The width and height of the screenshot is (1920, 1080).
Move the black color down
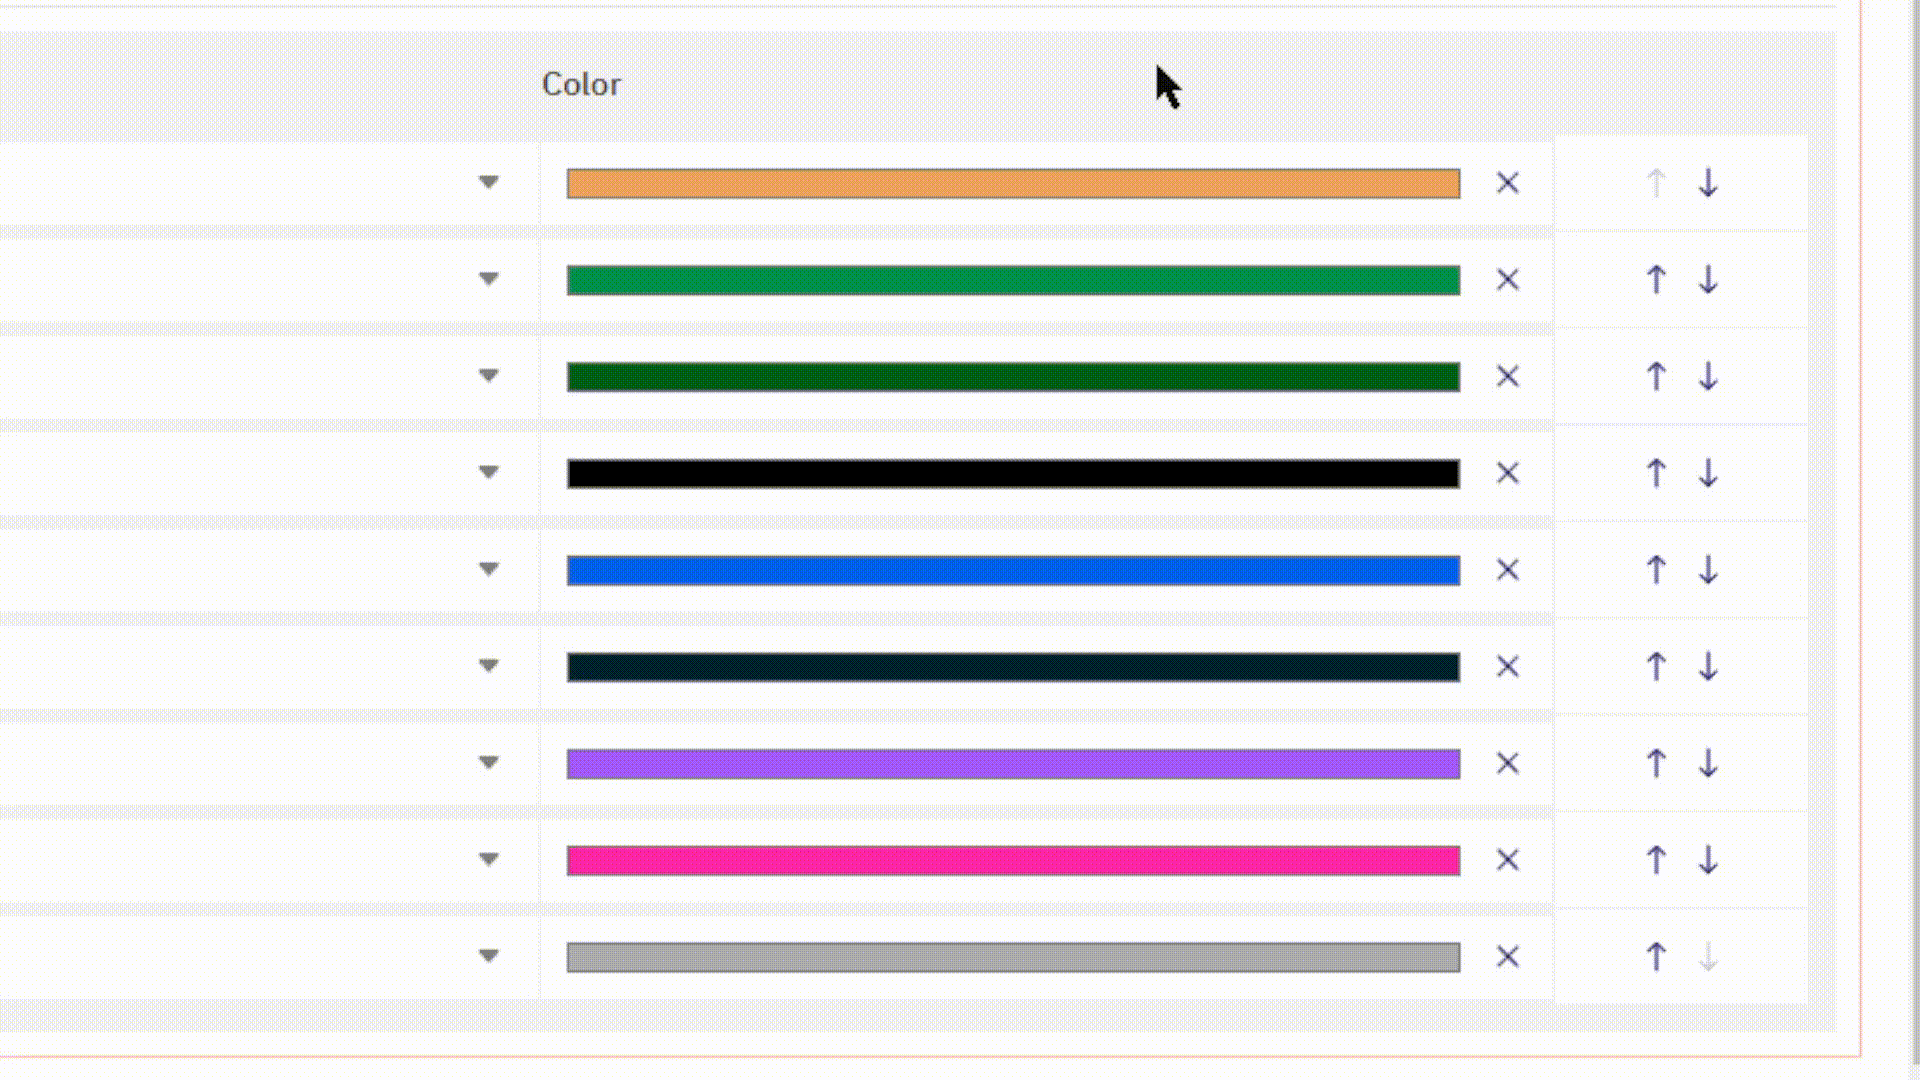pos(1708,473)
